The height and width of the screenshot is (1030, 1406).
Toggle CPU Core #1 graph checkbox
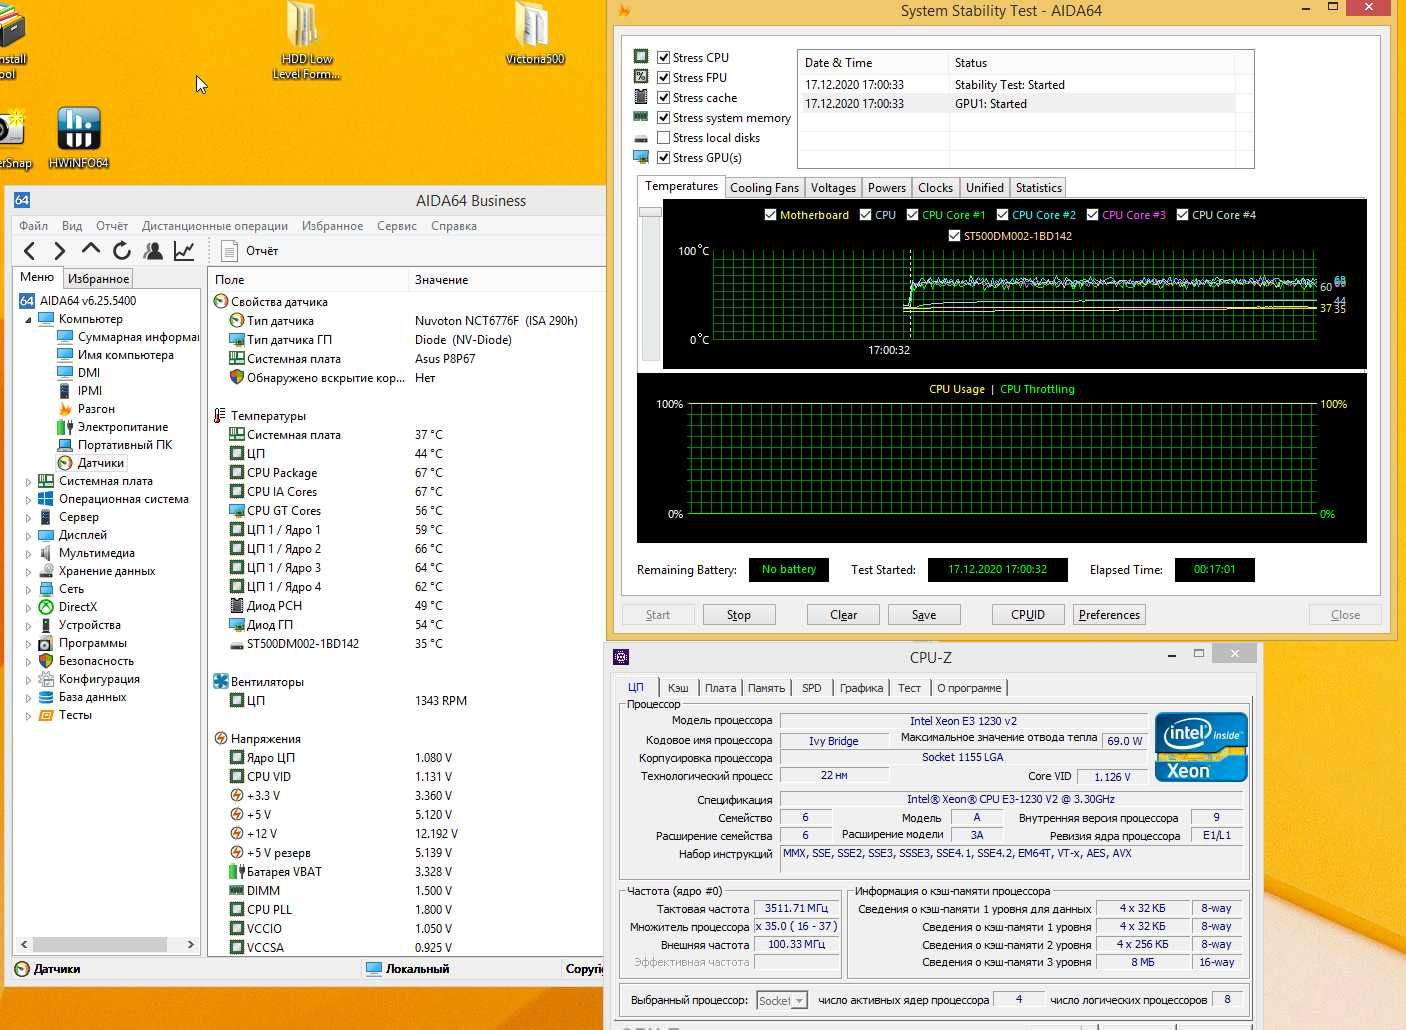click(912, 215)
